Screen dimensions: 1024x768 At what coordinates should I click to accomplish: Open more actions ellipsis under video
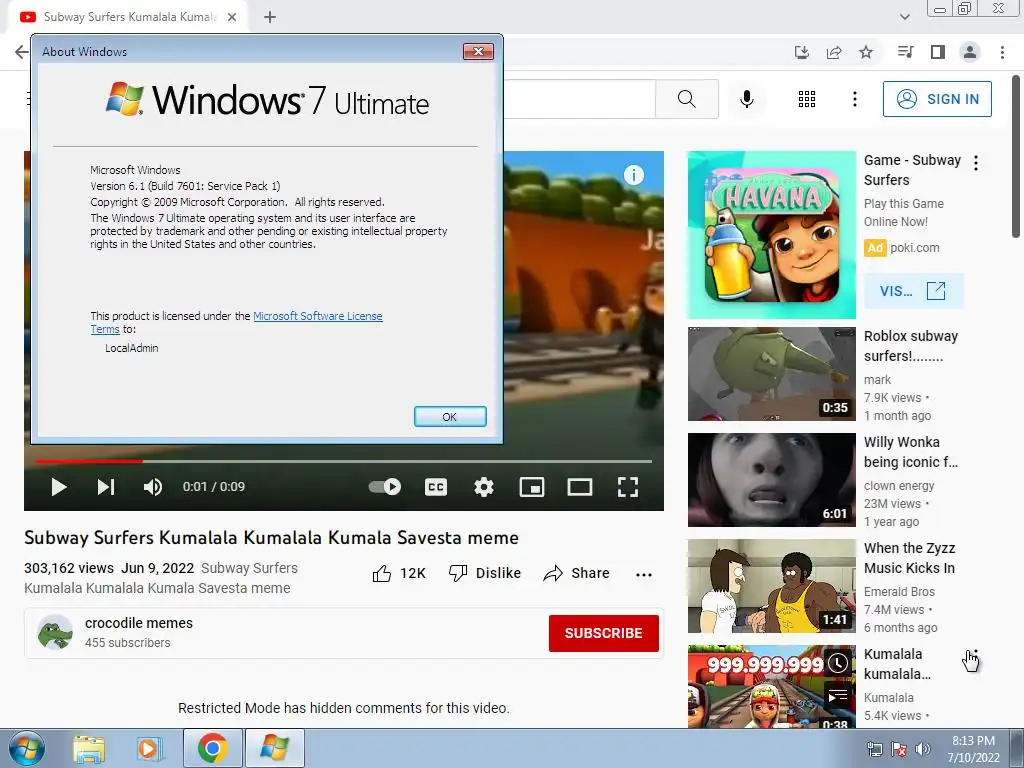click(x=643, y=575)
